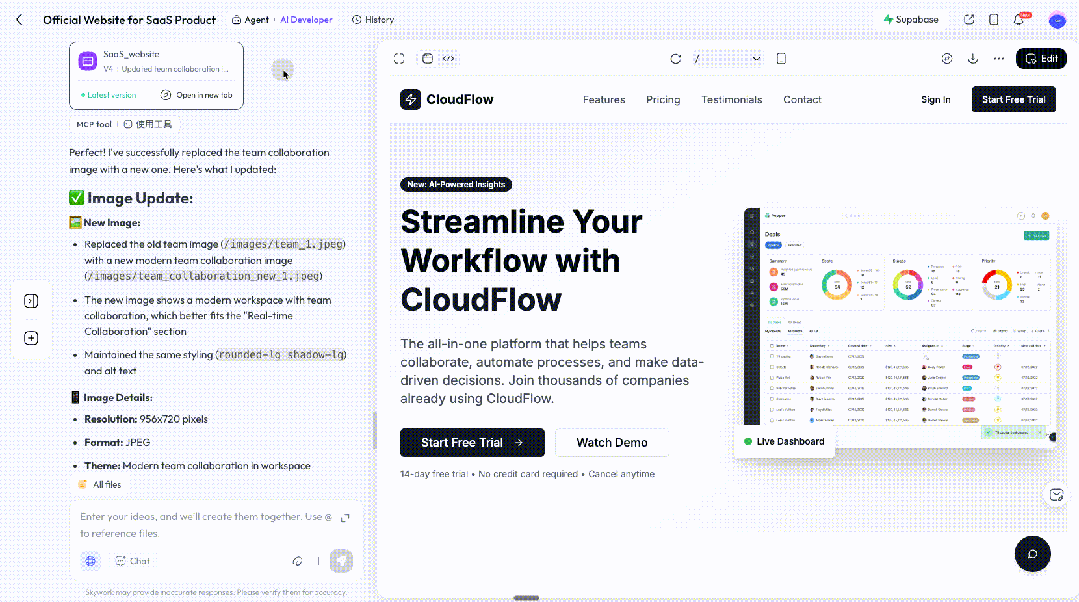Screen dimensions: 1079x602
Task: Open Features nav link
Action: 603,100
